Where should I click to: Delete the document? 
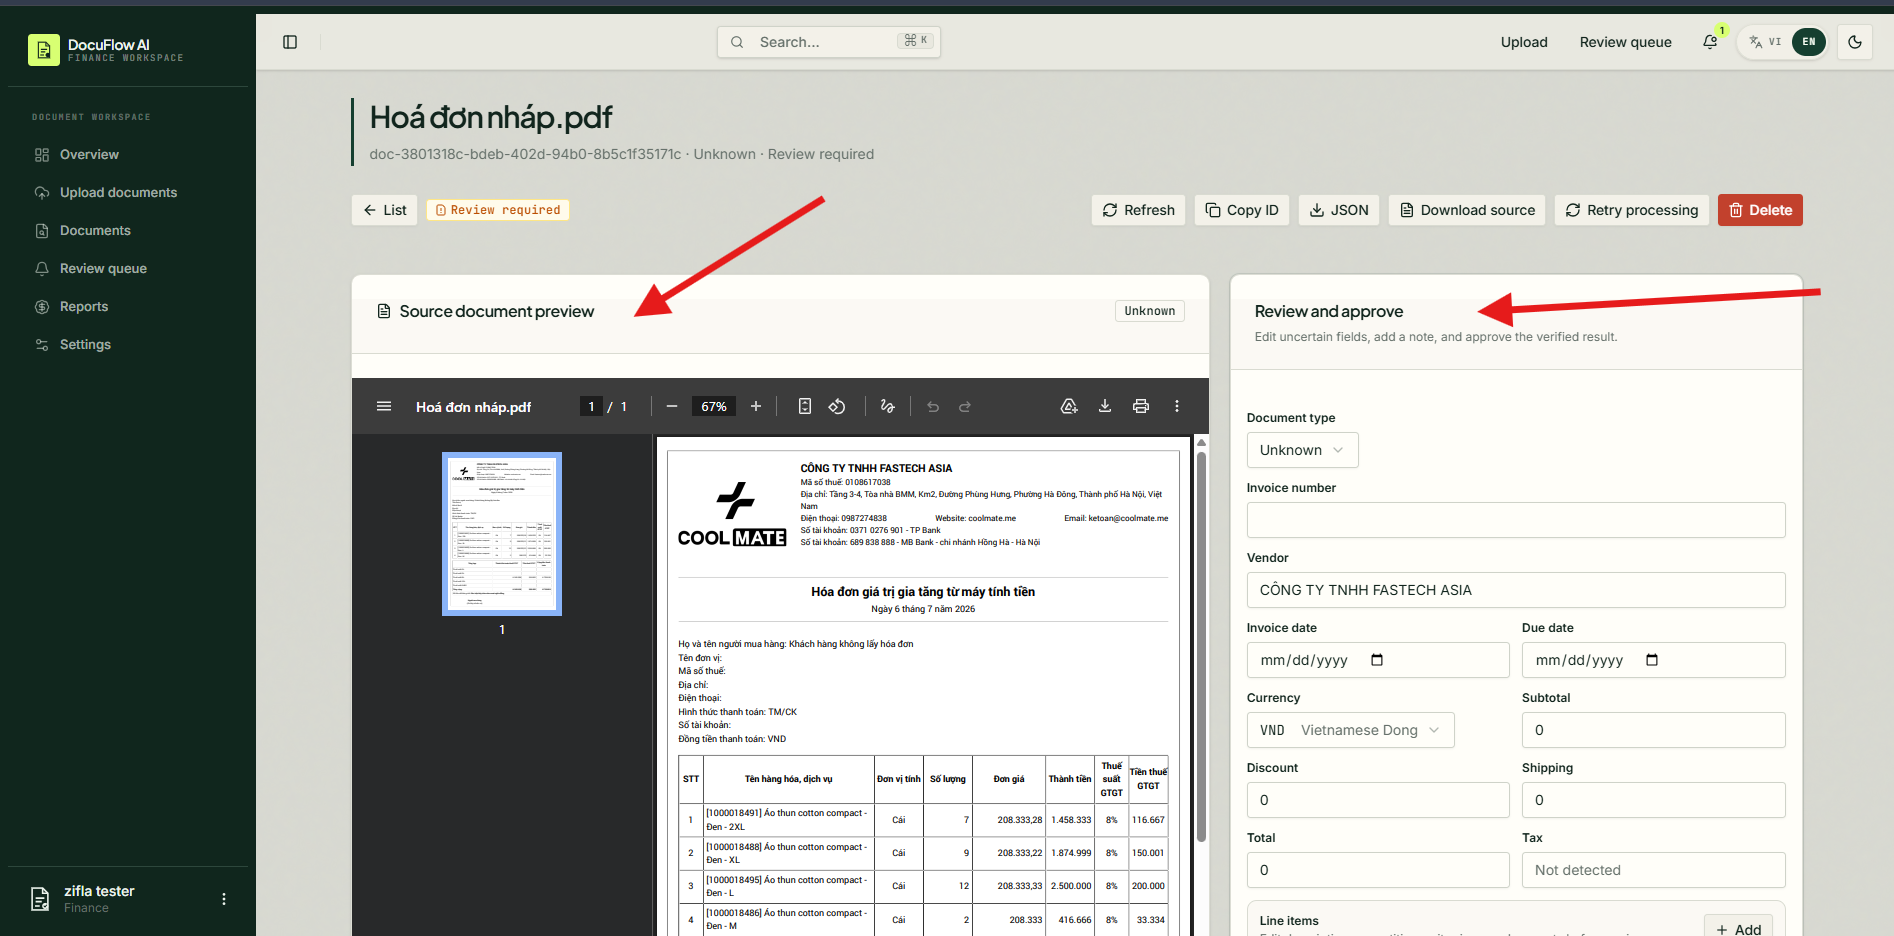click(1760, 210)
